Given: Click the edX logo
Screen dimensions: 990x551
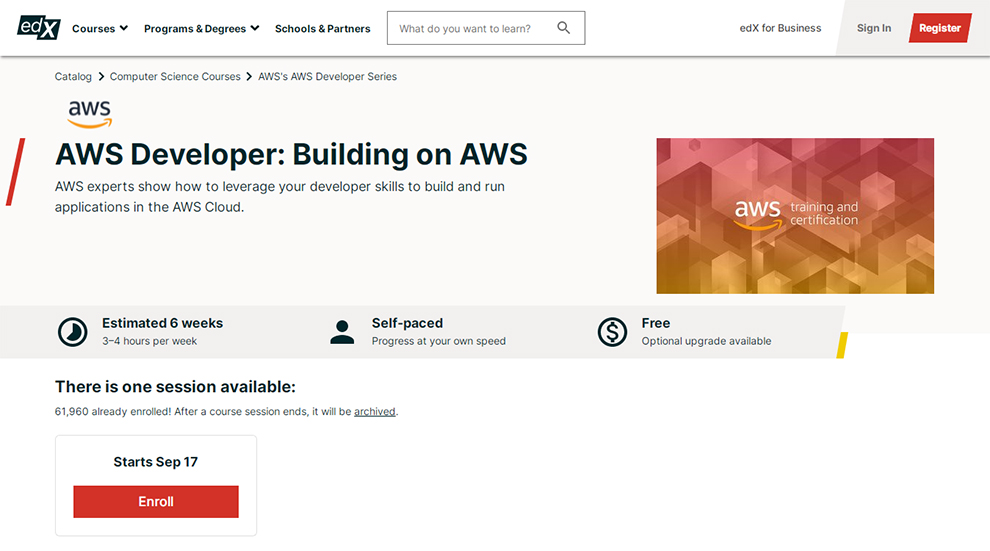Looking at the screenshot, I should (39, 27).
